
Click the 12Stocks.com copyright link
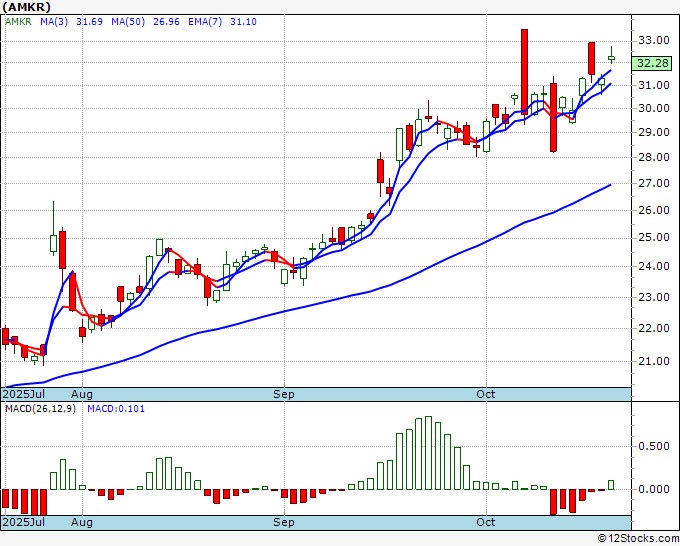[x=638, y=538]
